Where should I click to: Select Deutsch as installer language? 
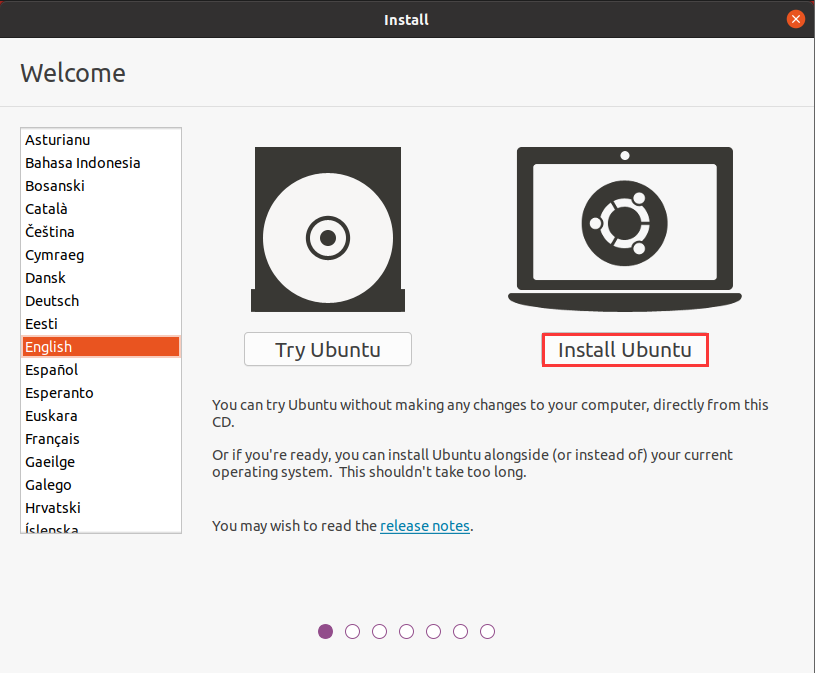coord(52,301)
